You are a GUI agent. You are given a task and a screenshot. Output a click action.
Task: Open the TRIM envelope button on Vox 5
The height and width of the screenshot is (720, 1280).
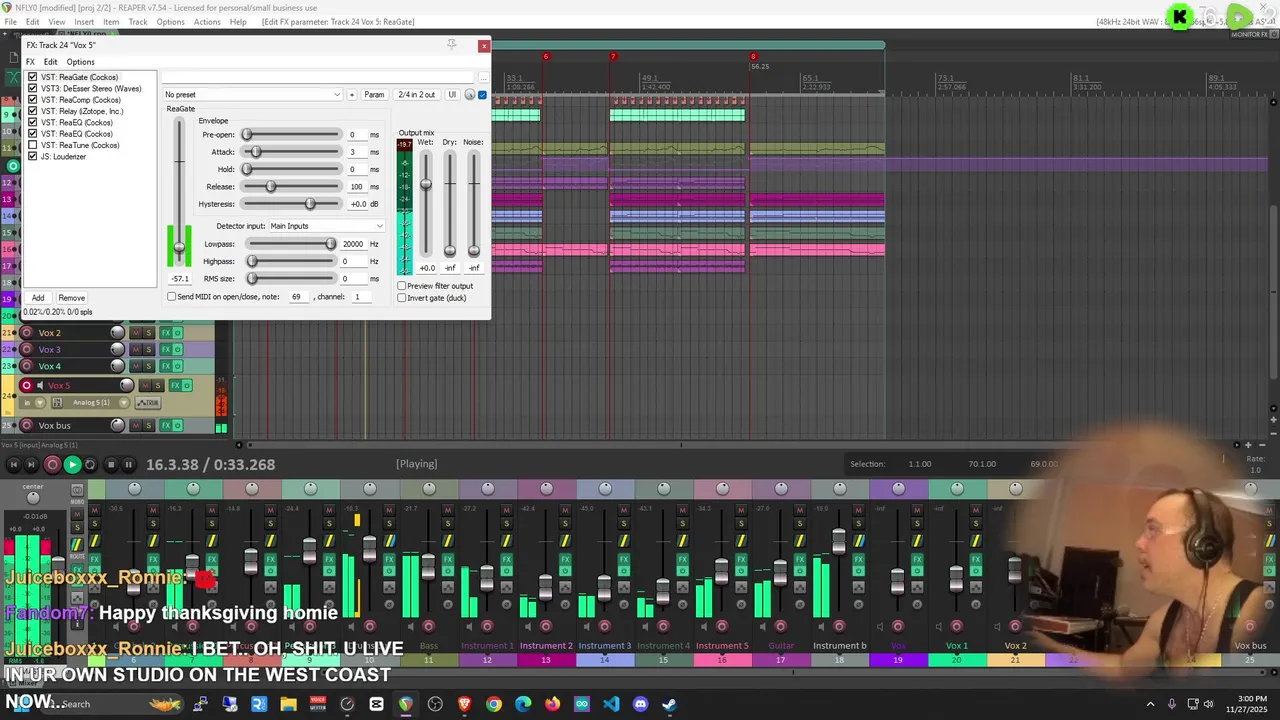click(x=147, y=403)
